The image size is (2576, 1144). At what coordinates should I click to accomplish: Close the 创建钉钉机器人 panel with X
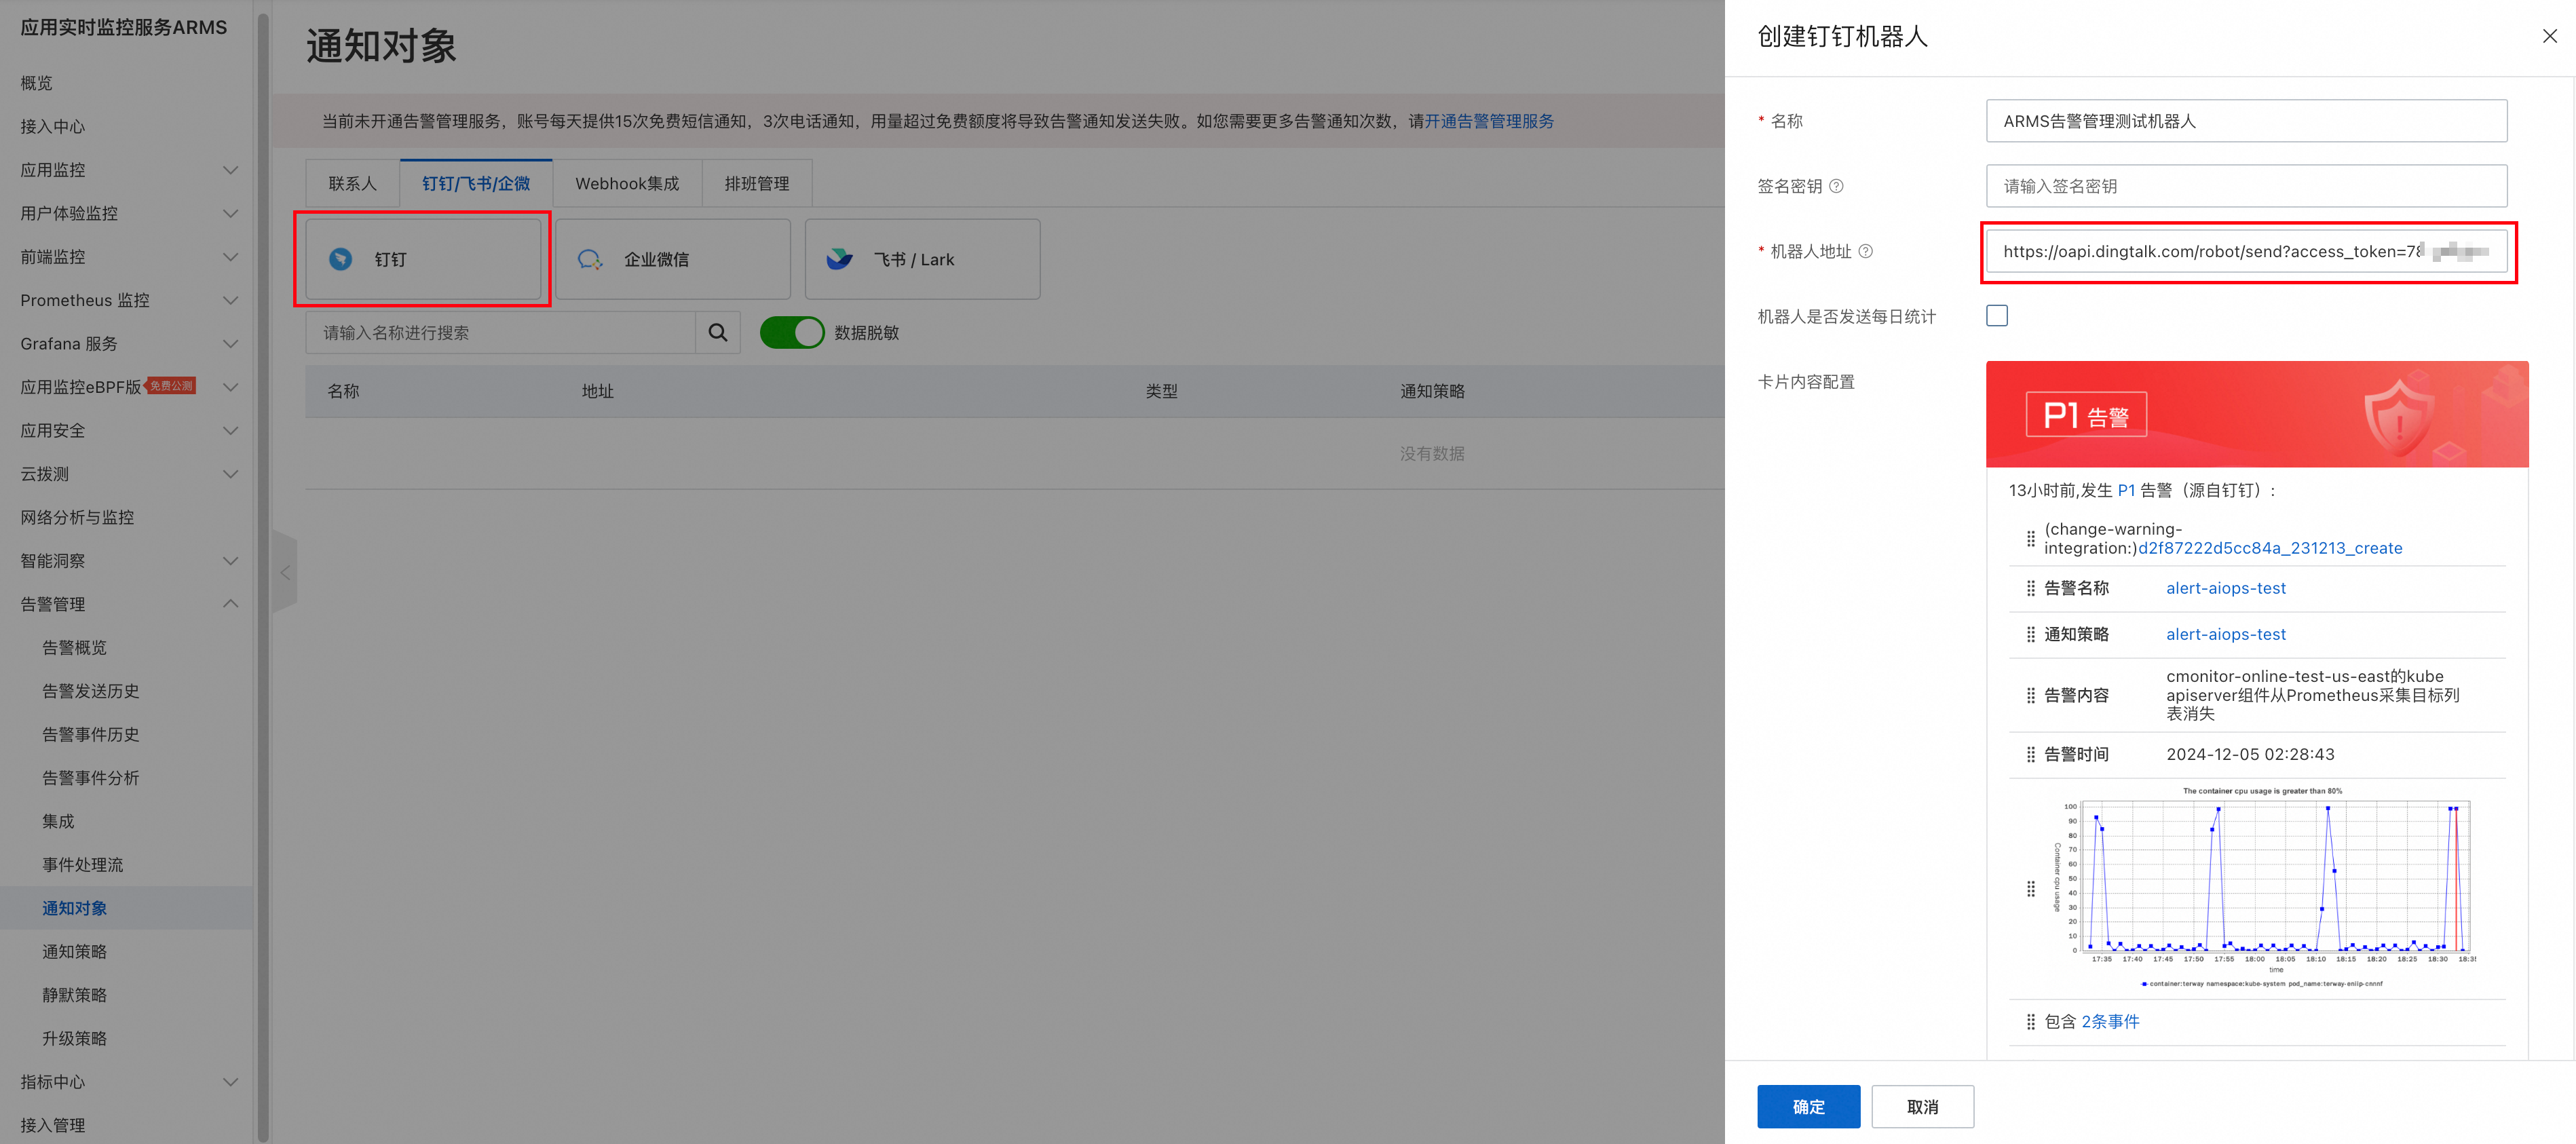tap(2549, 36)
